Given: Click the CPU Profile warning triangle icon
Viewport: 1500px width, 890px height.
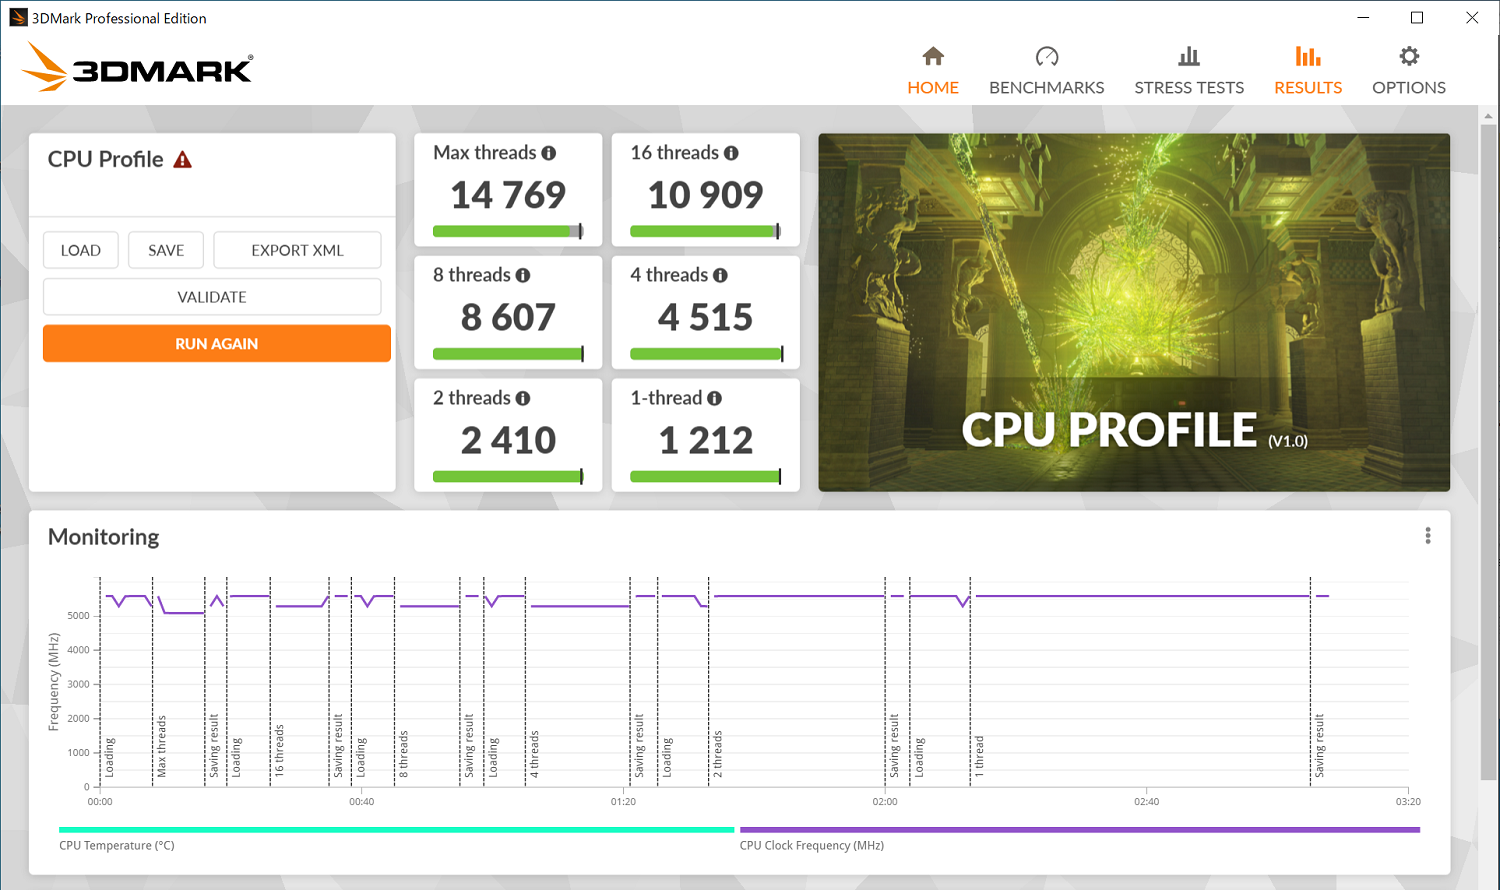Looking at the screenshot, I should (182, 160).
